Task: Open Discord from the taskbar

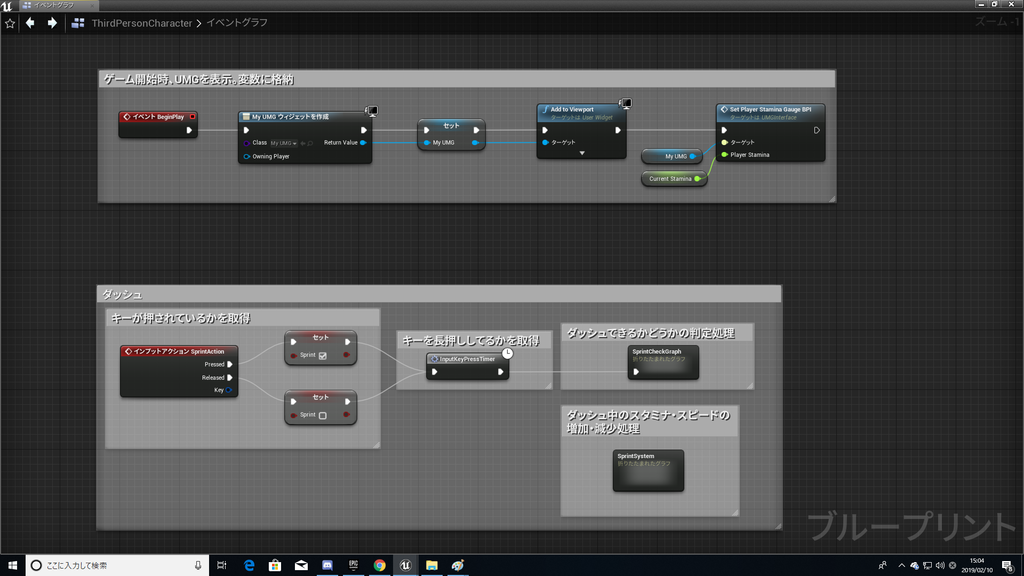Action: [327, 566]
